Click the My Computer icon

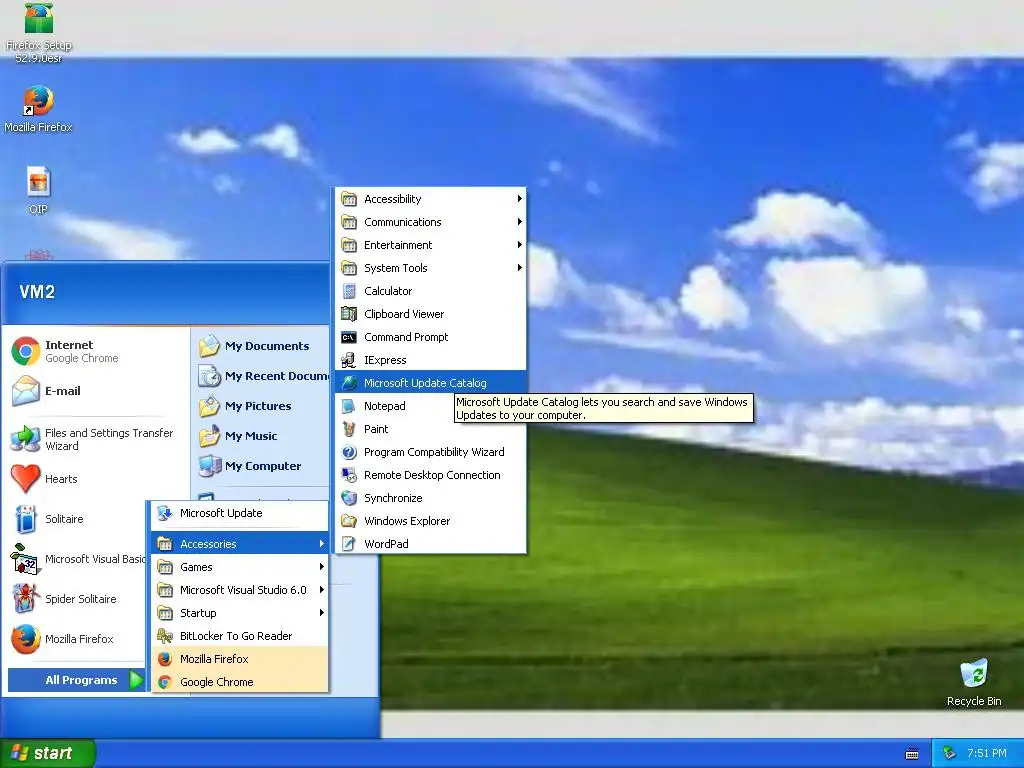pos(210,466)
